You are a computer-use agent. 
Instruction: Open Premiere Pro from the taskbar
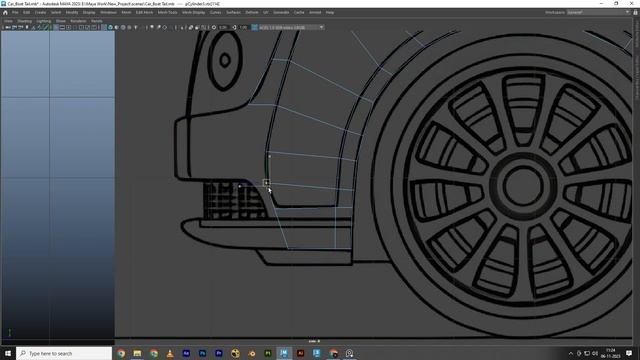point(219,353)
